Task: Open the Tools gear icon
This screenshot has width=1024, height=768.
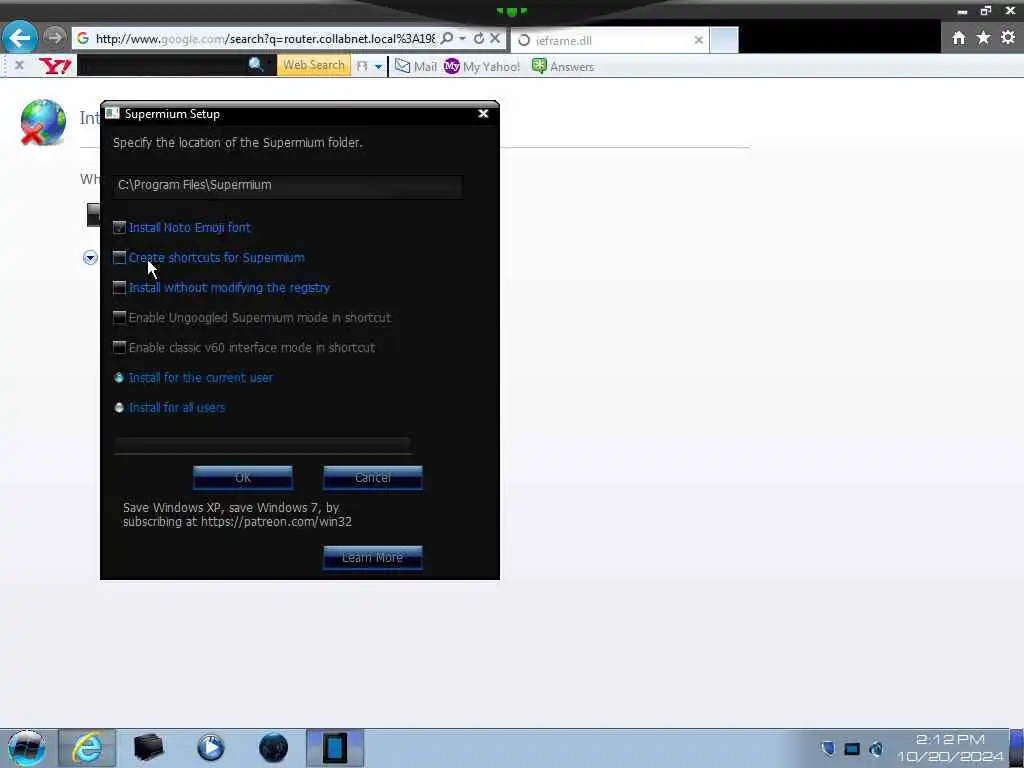Action: pyautogui.click(x=1008, y=37)
